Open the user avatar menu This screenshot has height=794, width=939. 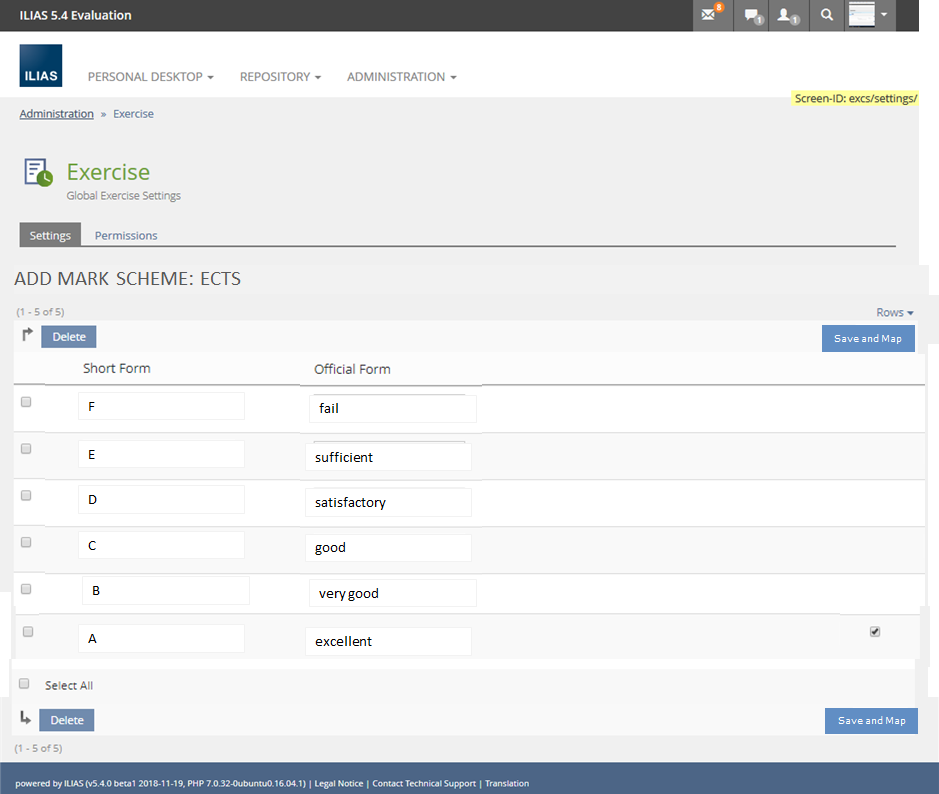click(868, 15)
